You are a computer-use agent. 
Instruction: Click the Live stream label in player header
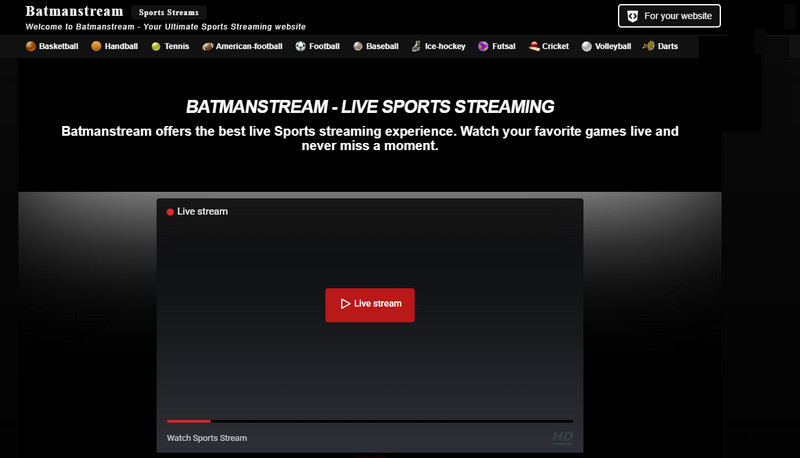point(203,212)
